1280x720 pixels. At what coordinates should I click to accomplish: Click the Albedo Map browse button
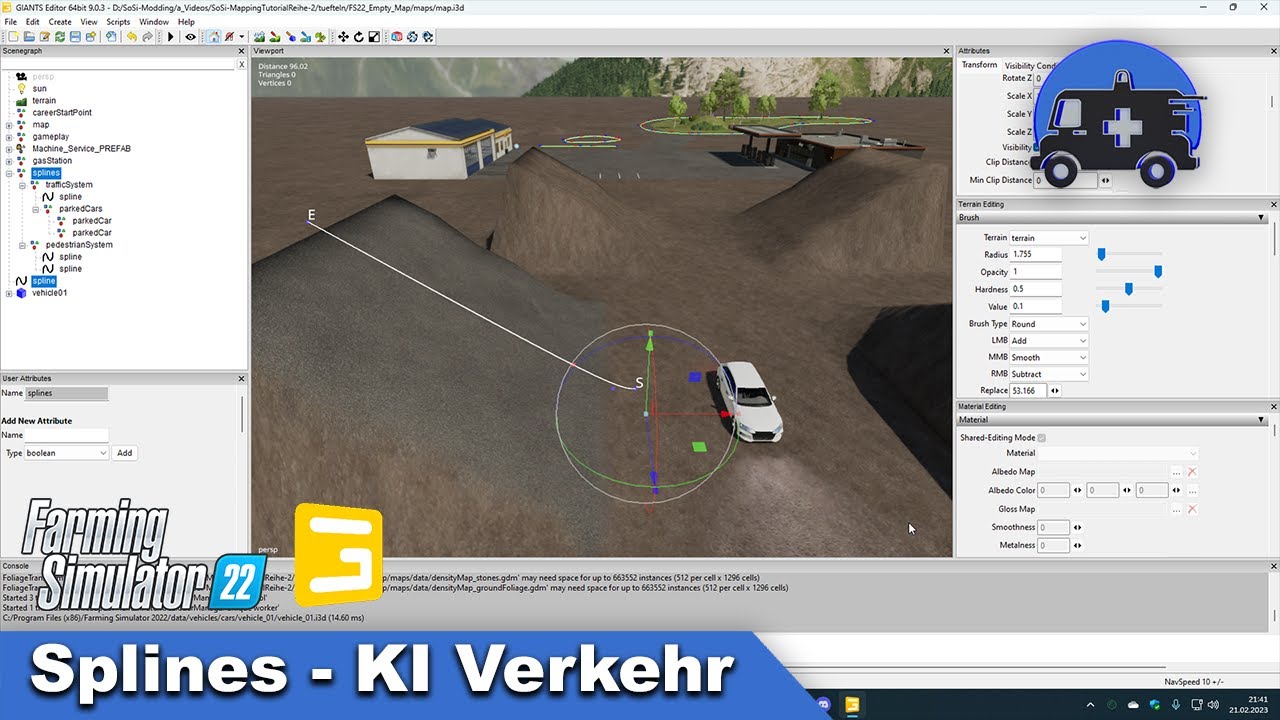point(1176,471)
